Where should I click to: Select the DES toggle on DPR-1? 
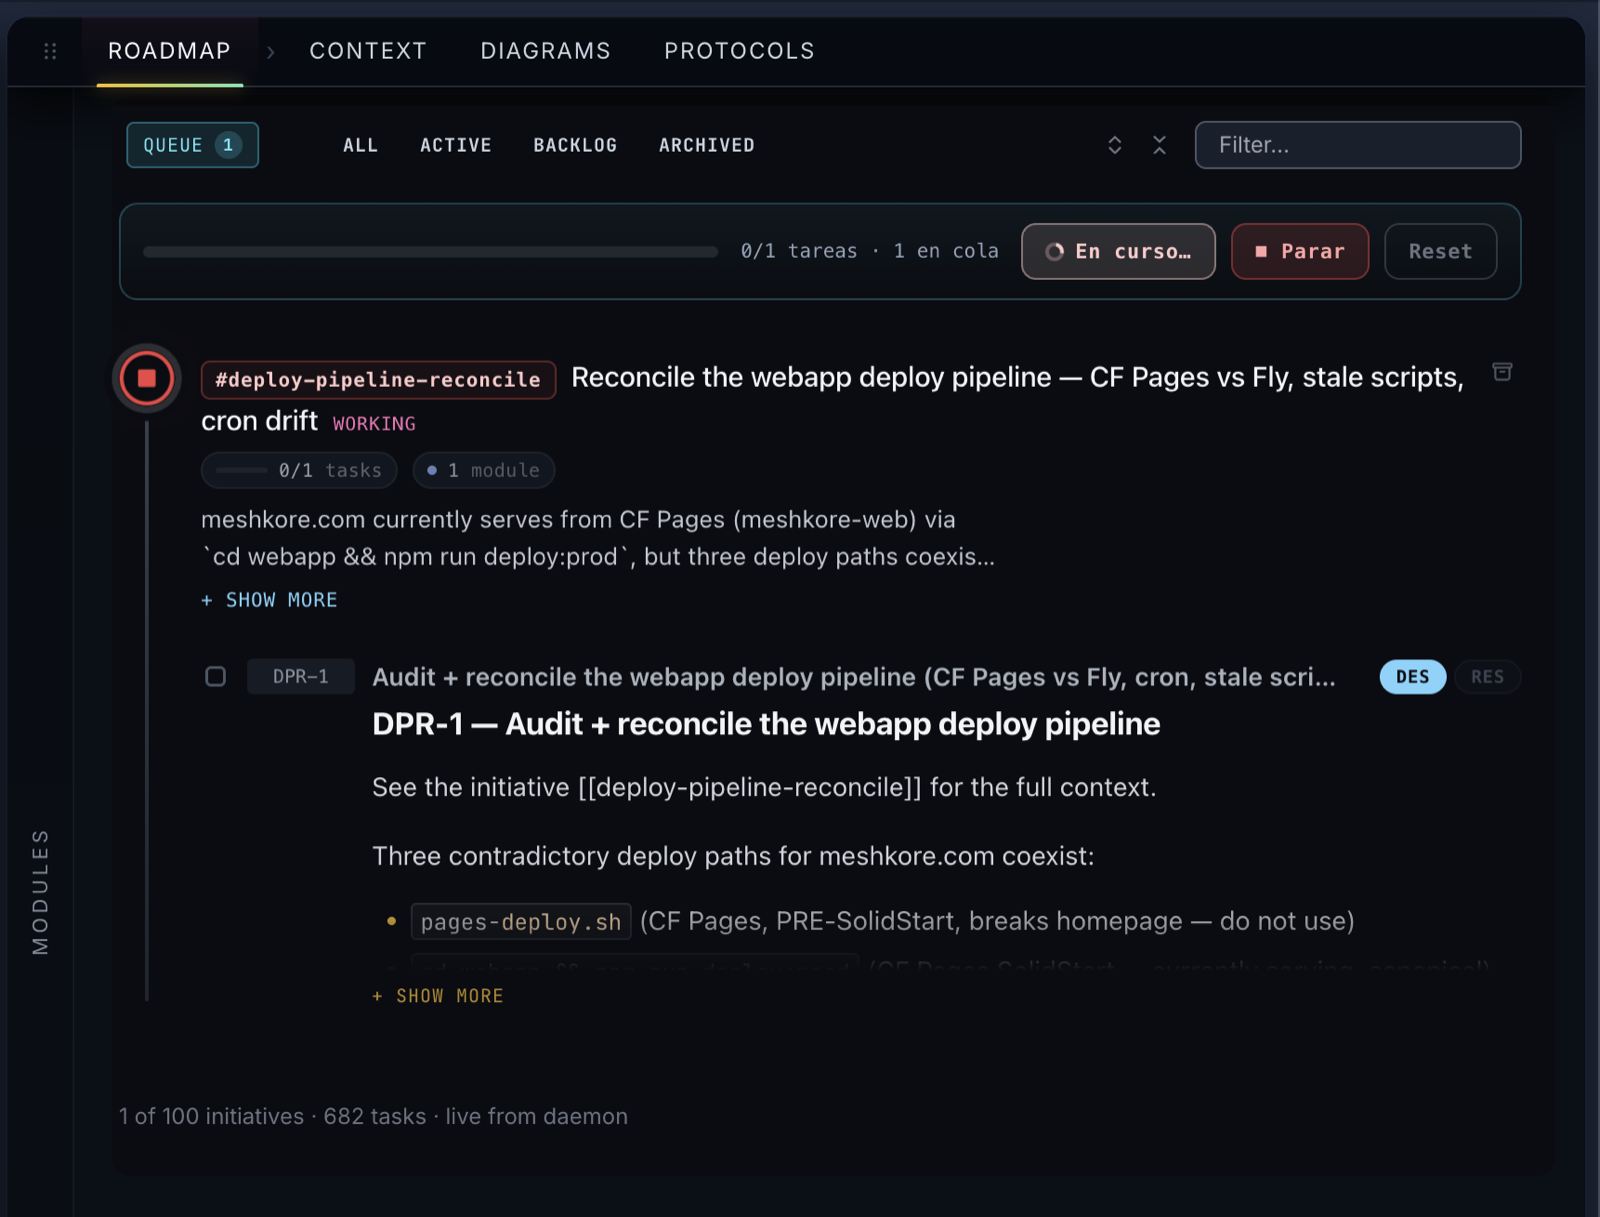[1412, 677]
